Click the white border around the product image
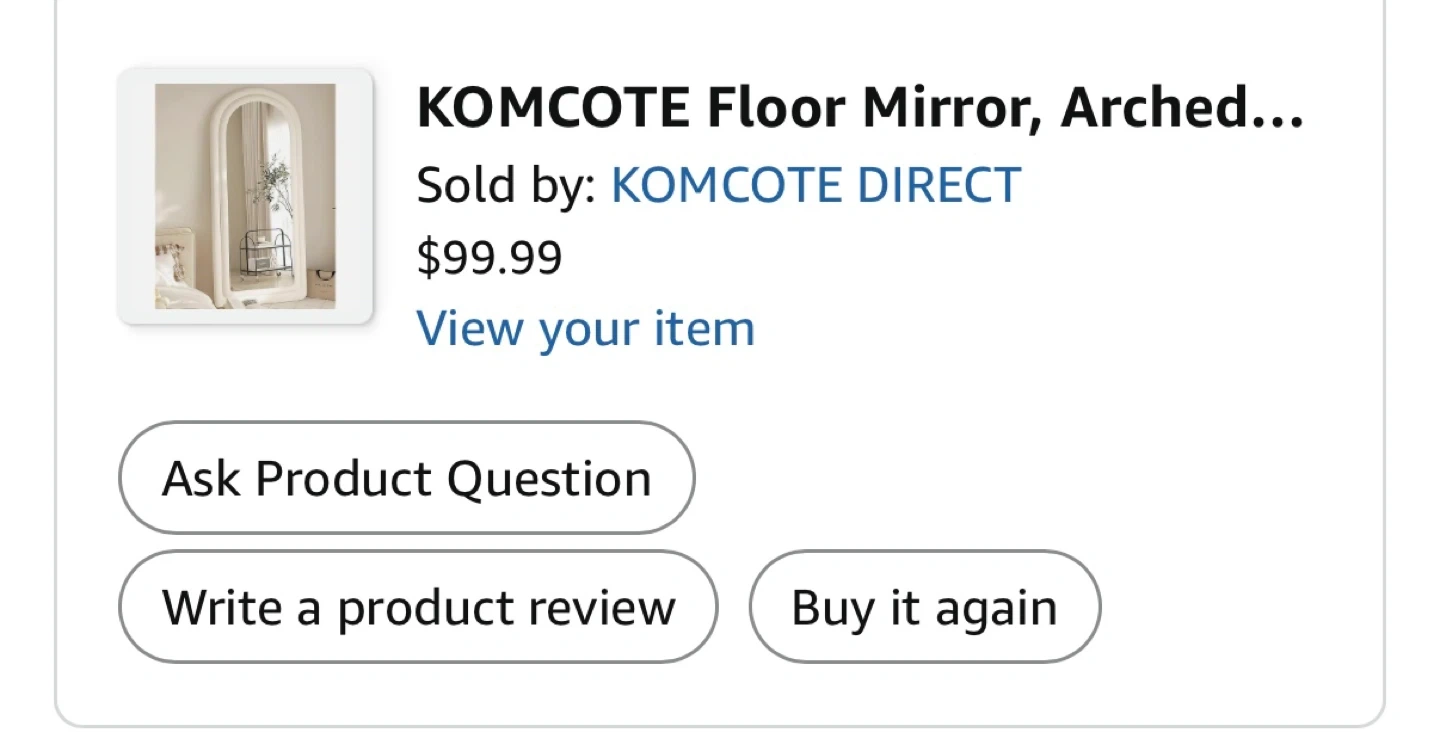 coord(136,196)
